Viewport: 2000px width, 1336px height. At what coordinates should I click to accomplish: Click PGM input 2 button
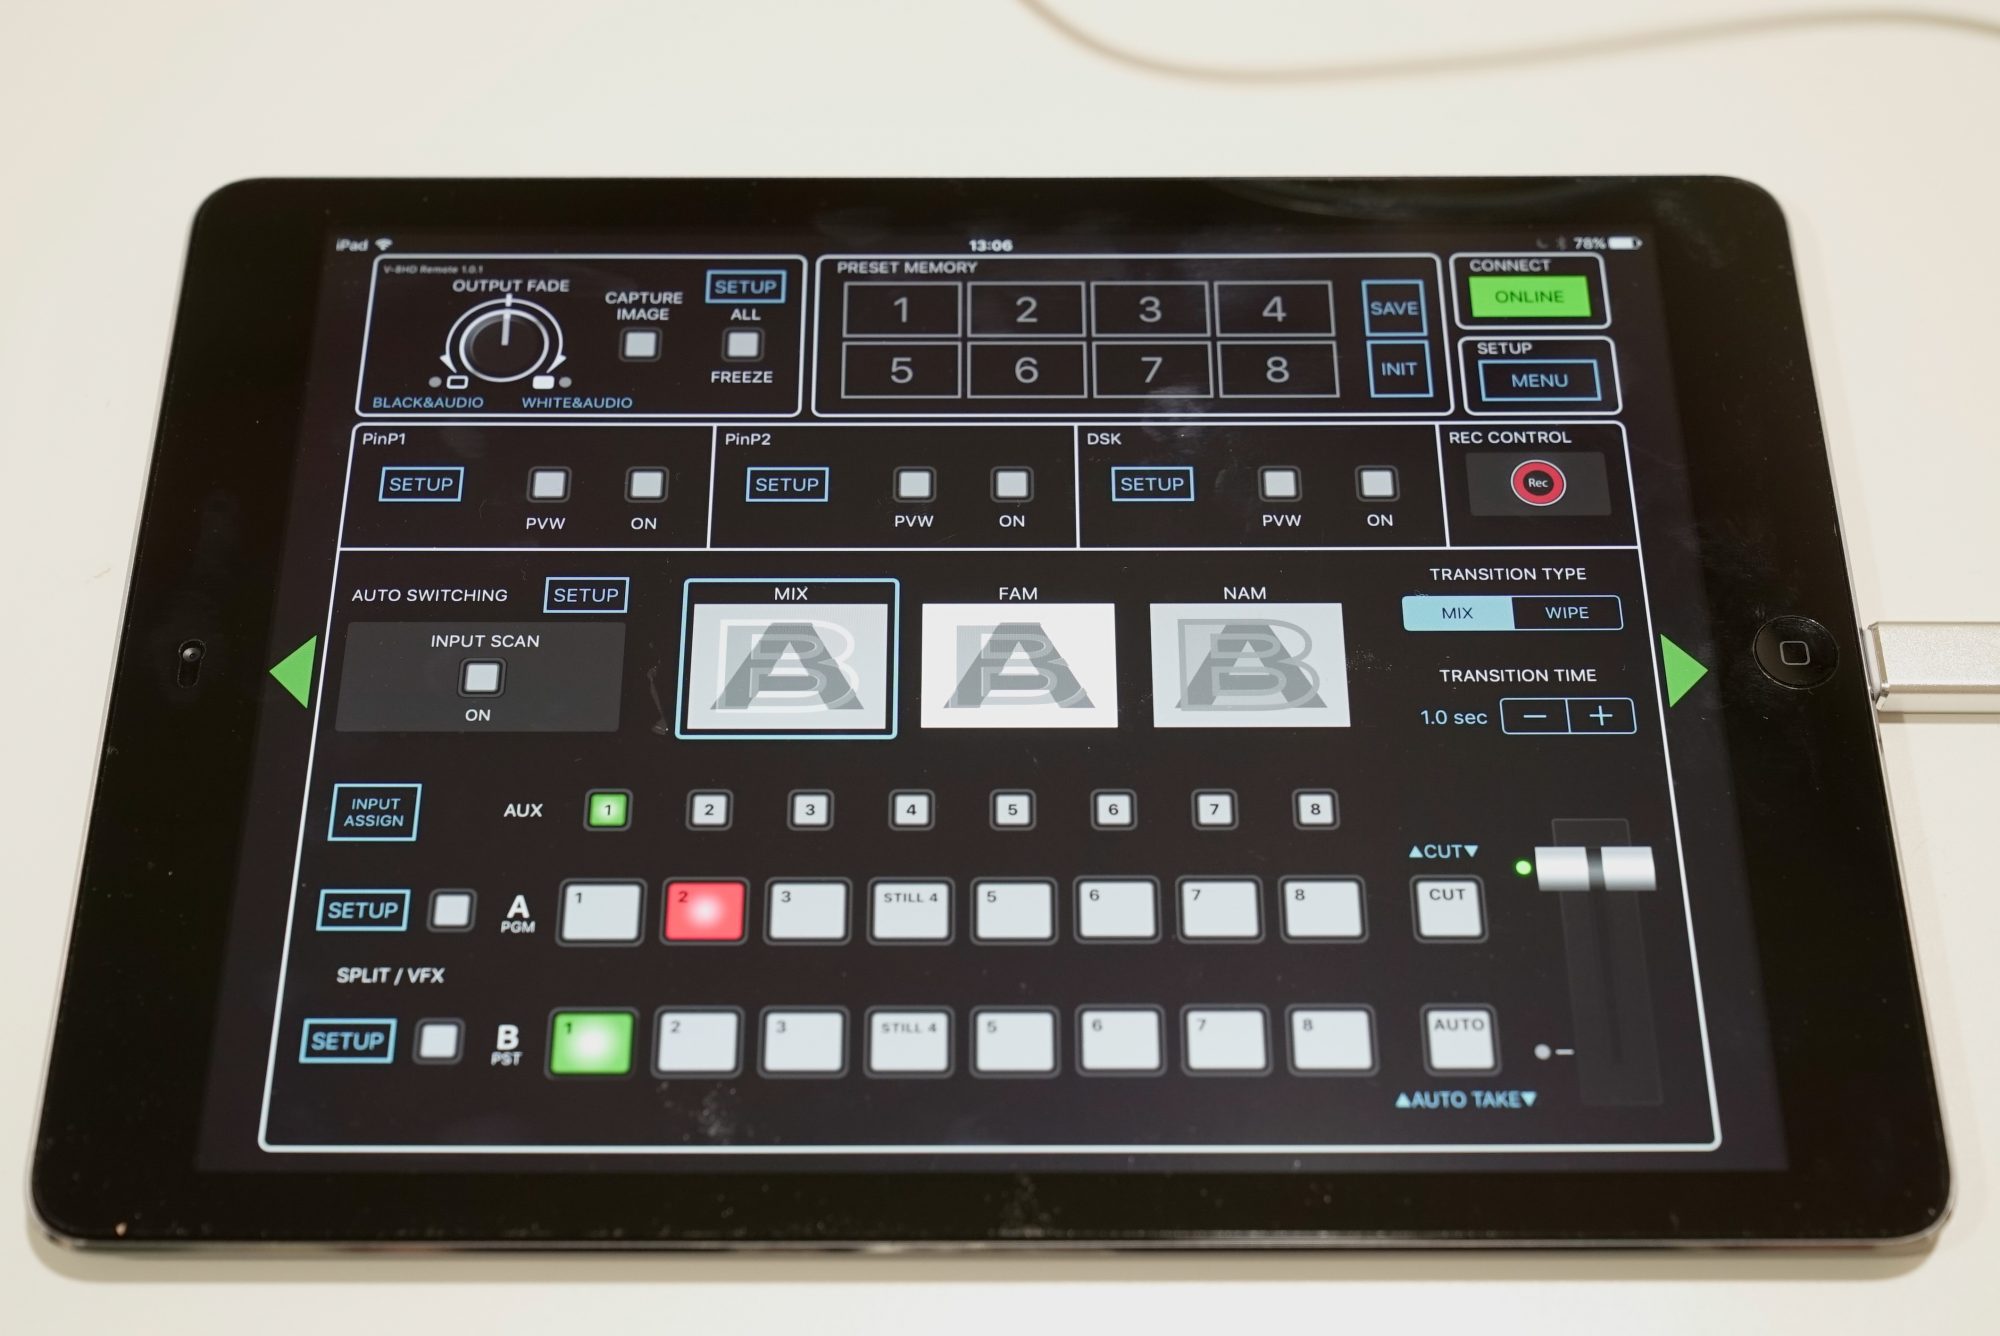point(708,910)
